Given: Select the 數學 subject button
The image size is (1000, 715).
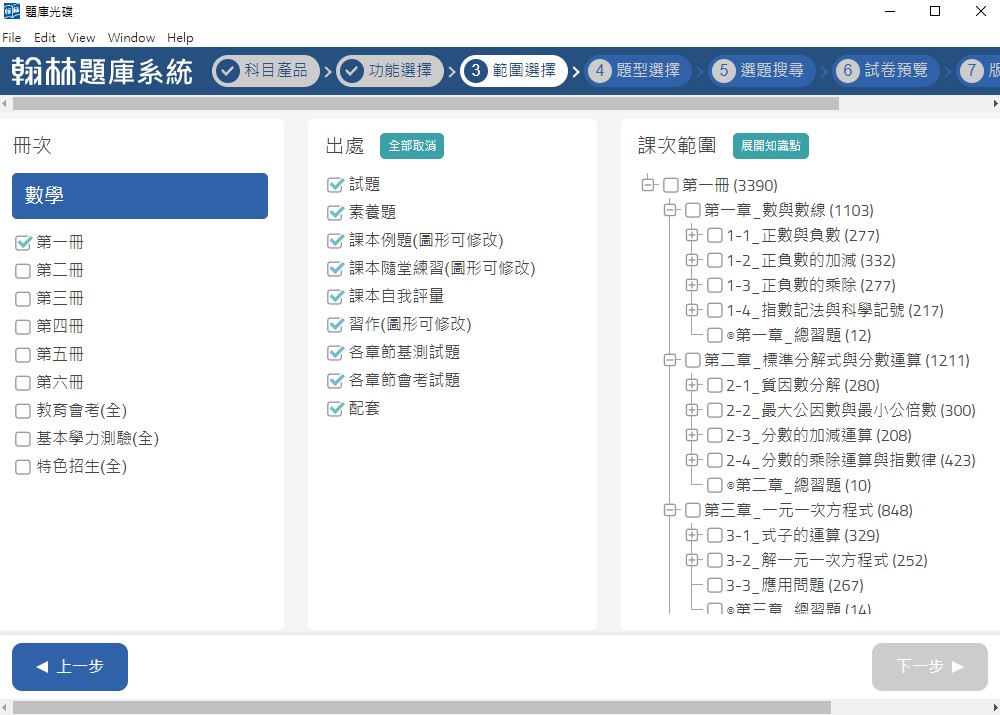Looking at the screenshot, I should [x=140, y=196].
